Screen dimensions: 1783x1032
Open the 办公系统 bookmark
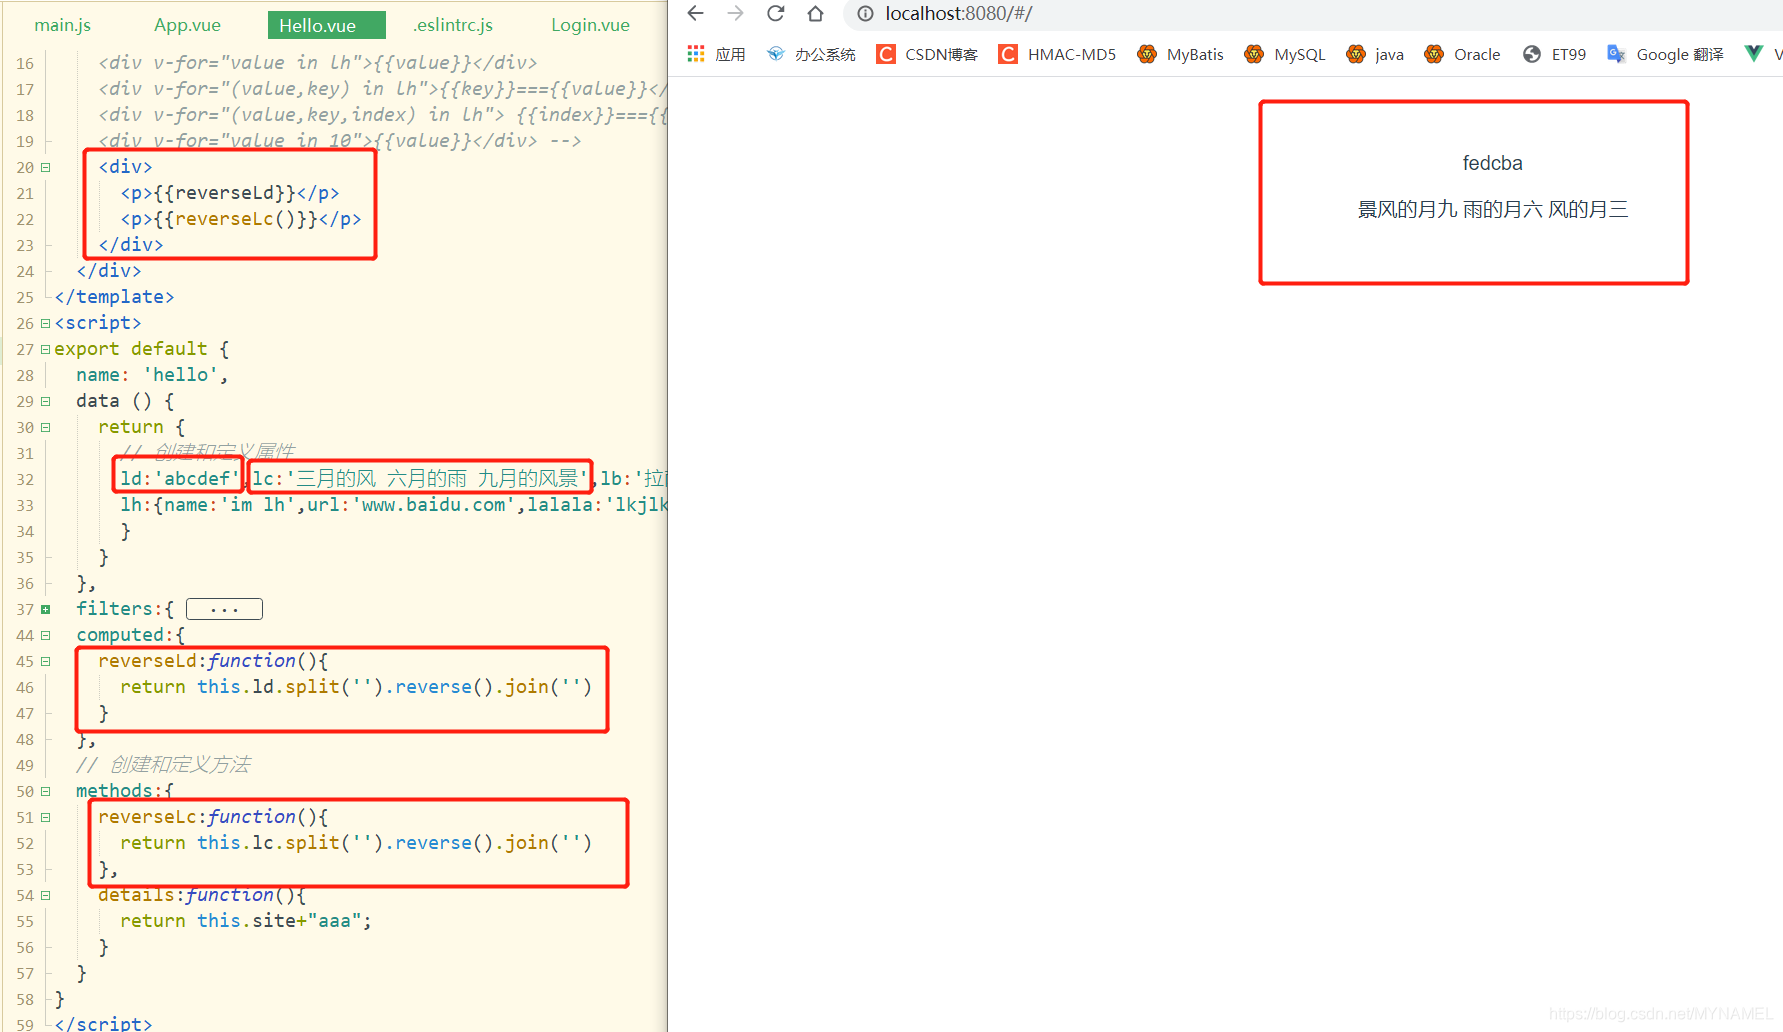(x=811, y=54)
